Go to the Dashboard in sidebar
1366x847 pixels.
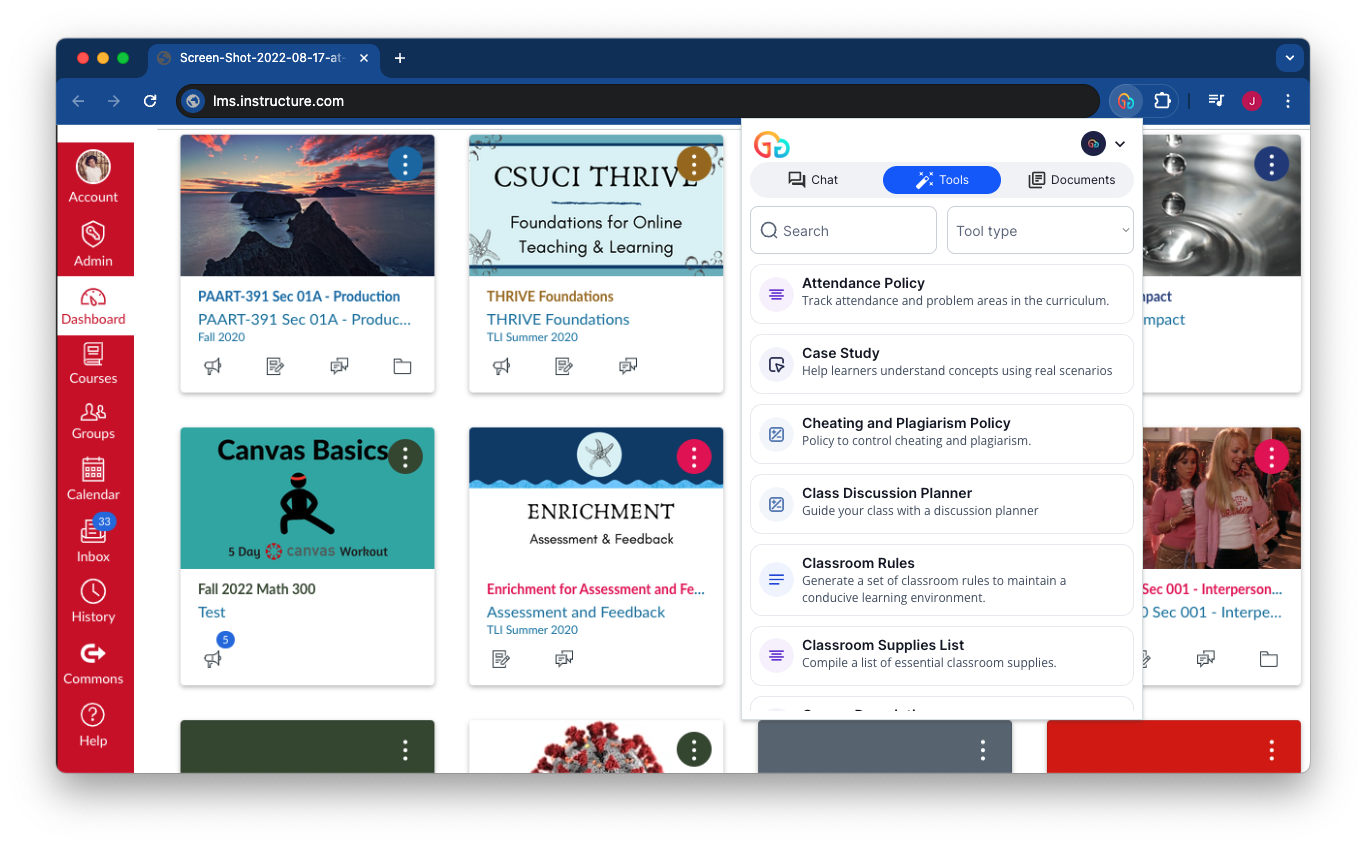tap(93, 306)
